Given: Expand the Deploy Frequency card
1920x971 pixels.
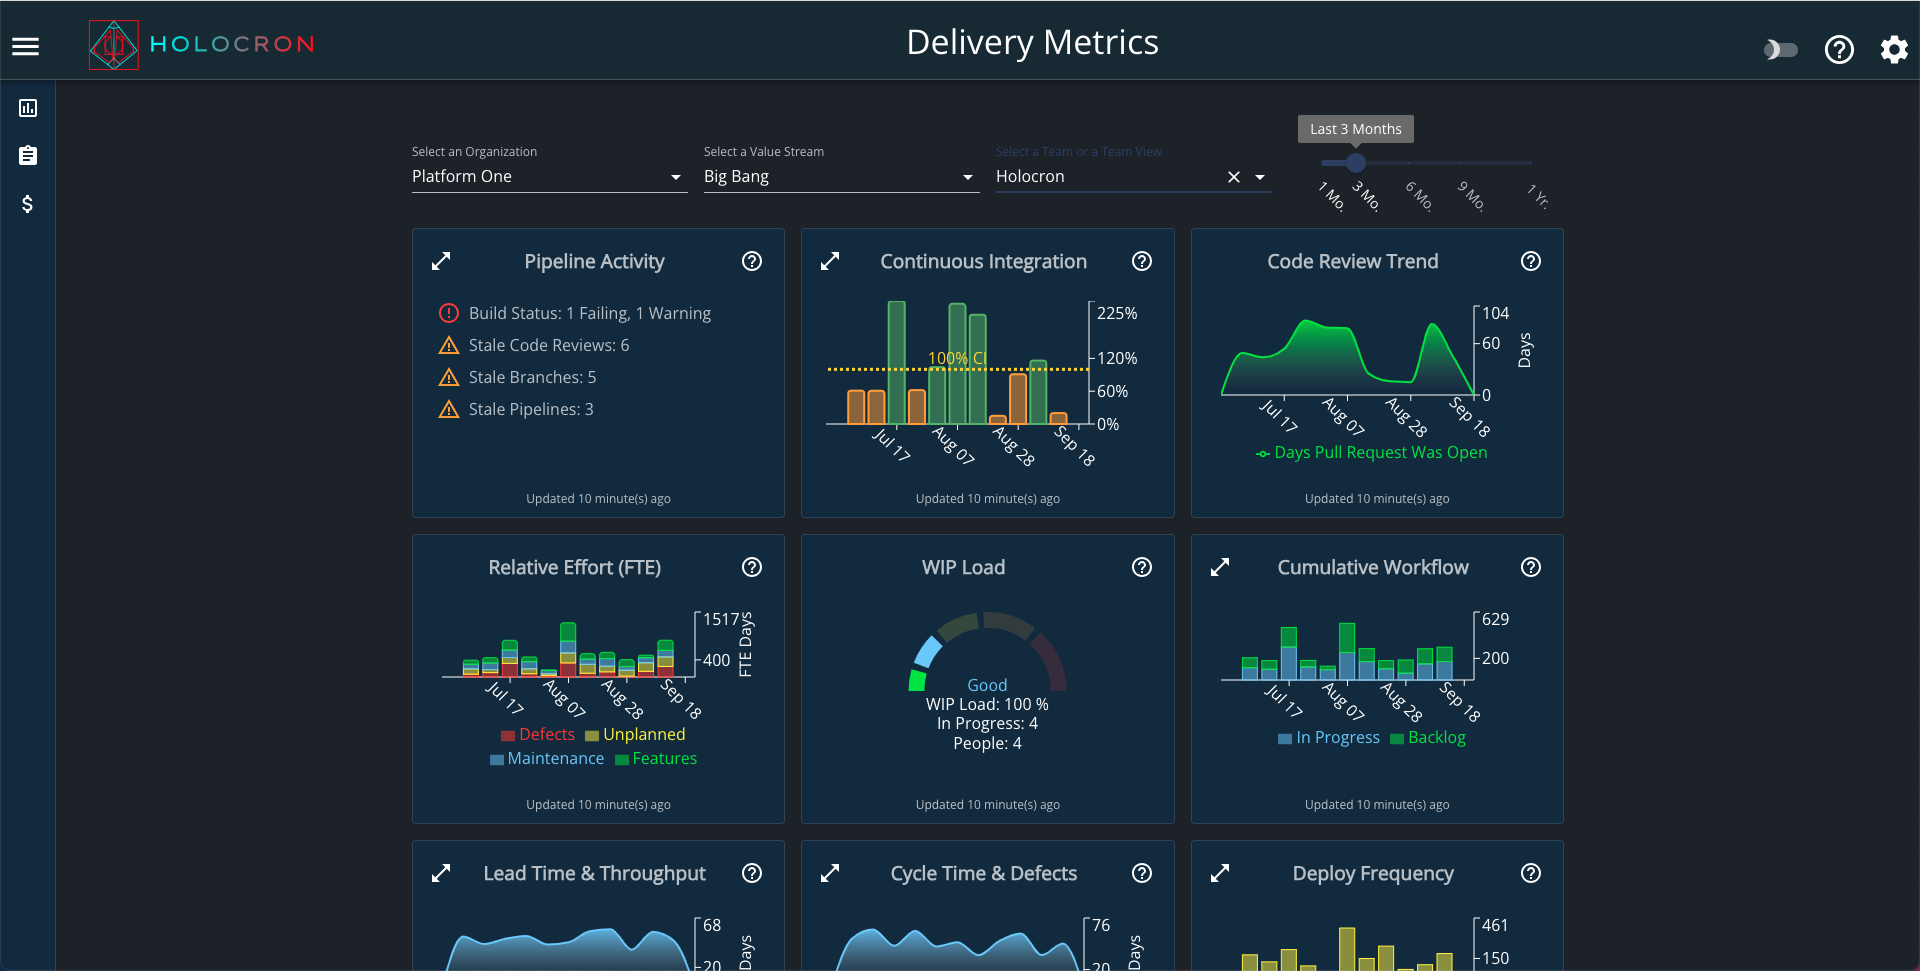Looking at the screenshot, I should coord(1220,873).
